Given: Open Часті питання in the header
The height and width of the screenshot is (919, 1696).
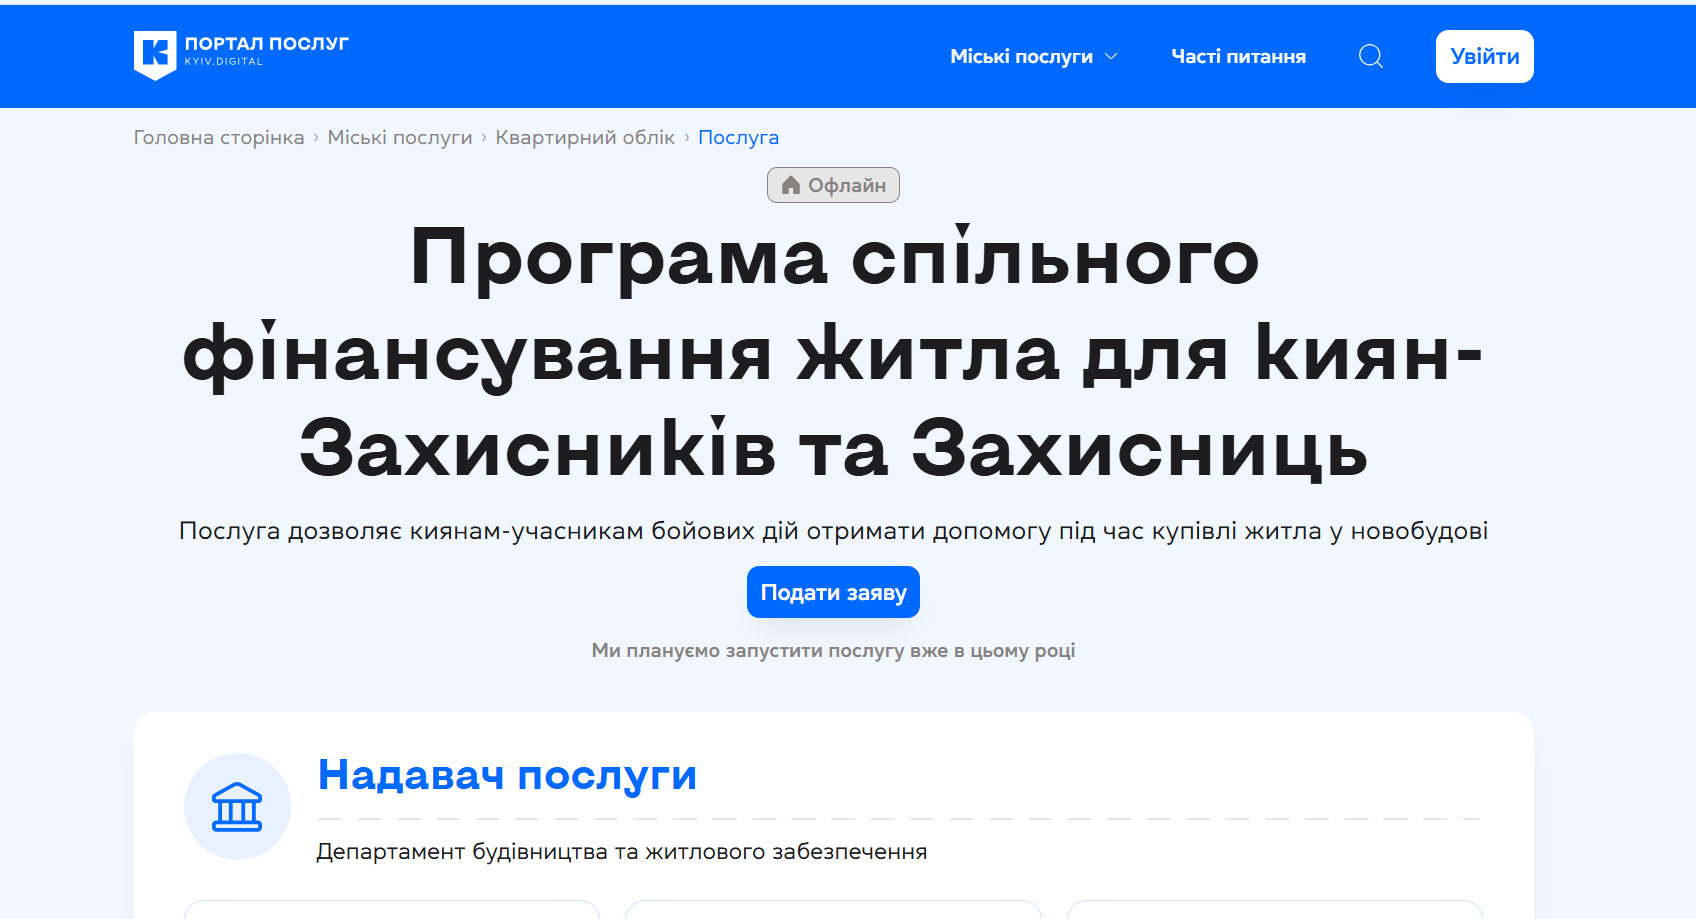Looking at the screenshot, I should (1238, 57).
